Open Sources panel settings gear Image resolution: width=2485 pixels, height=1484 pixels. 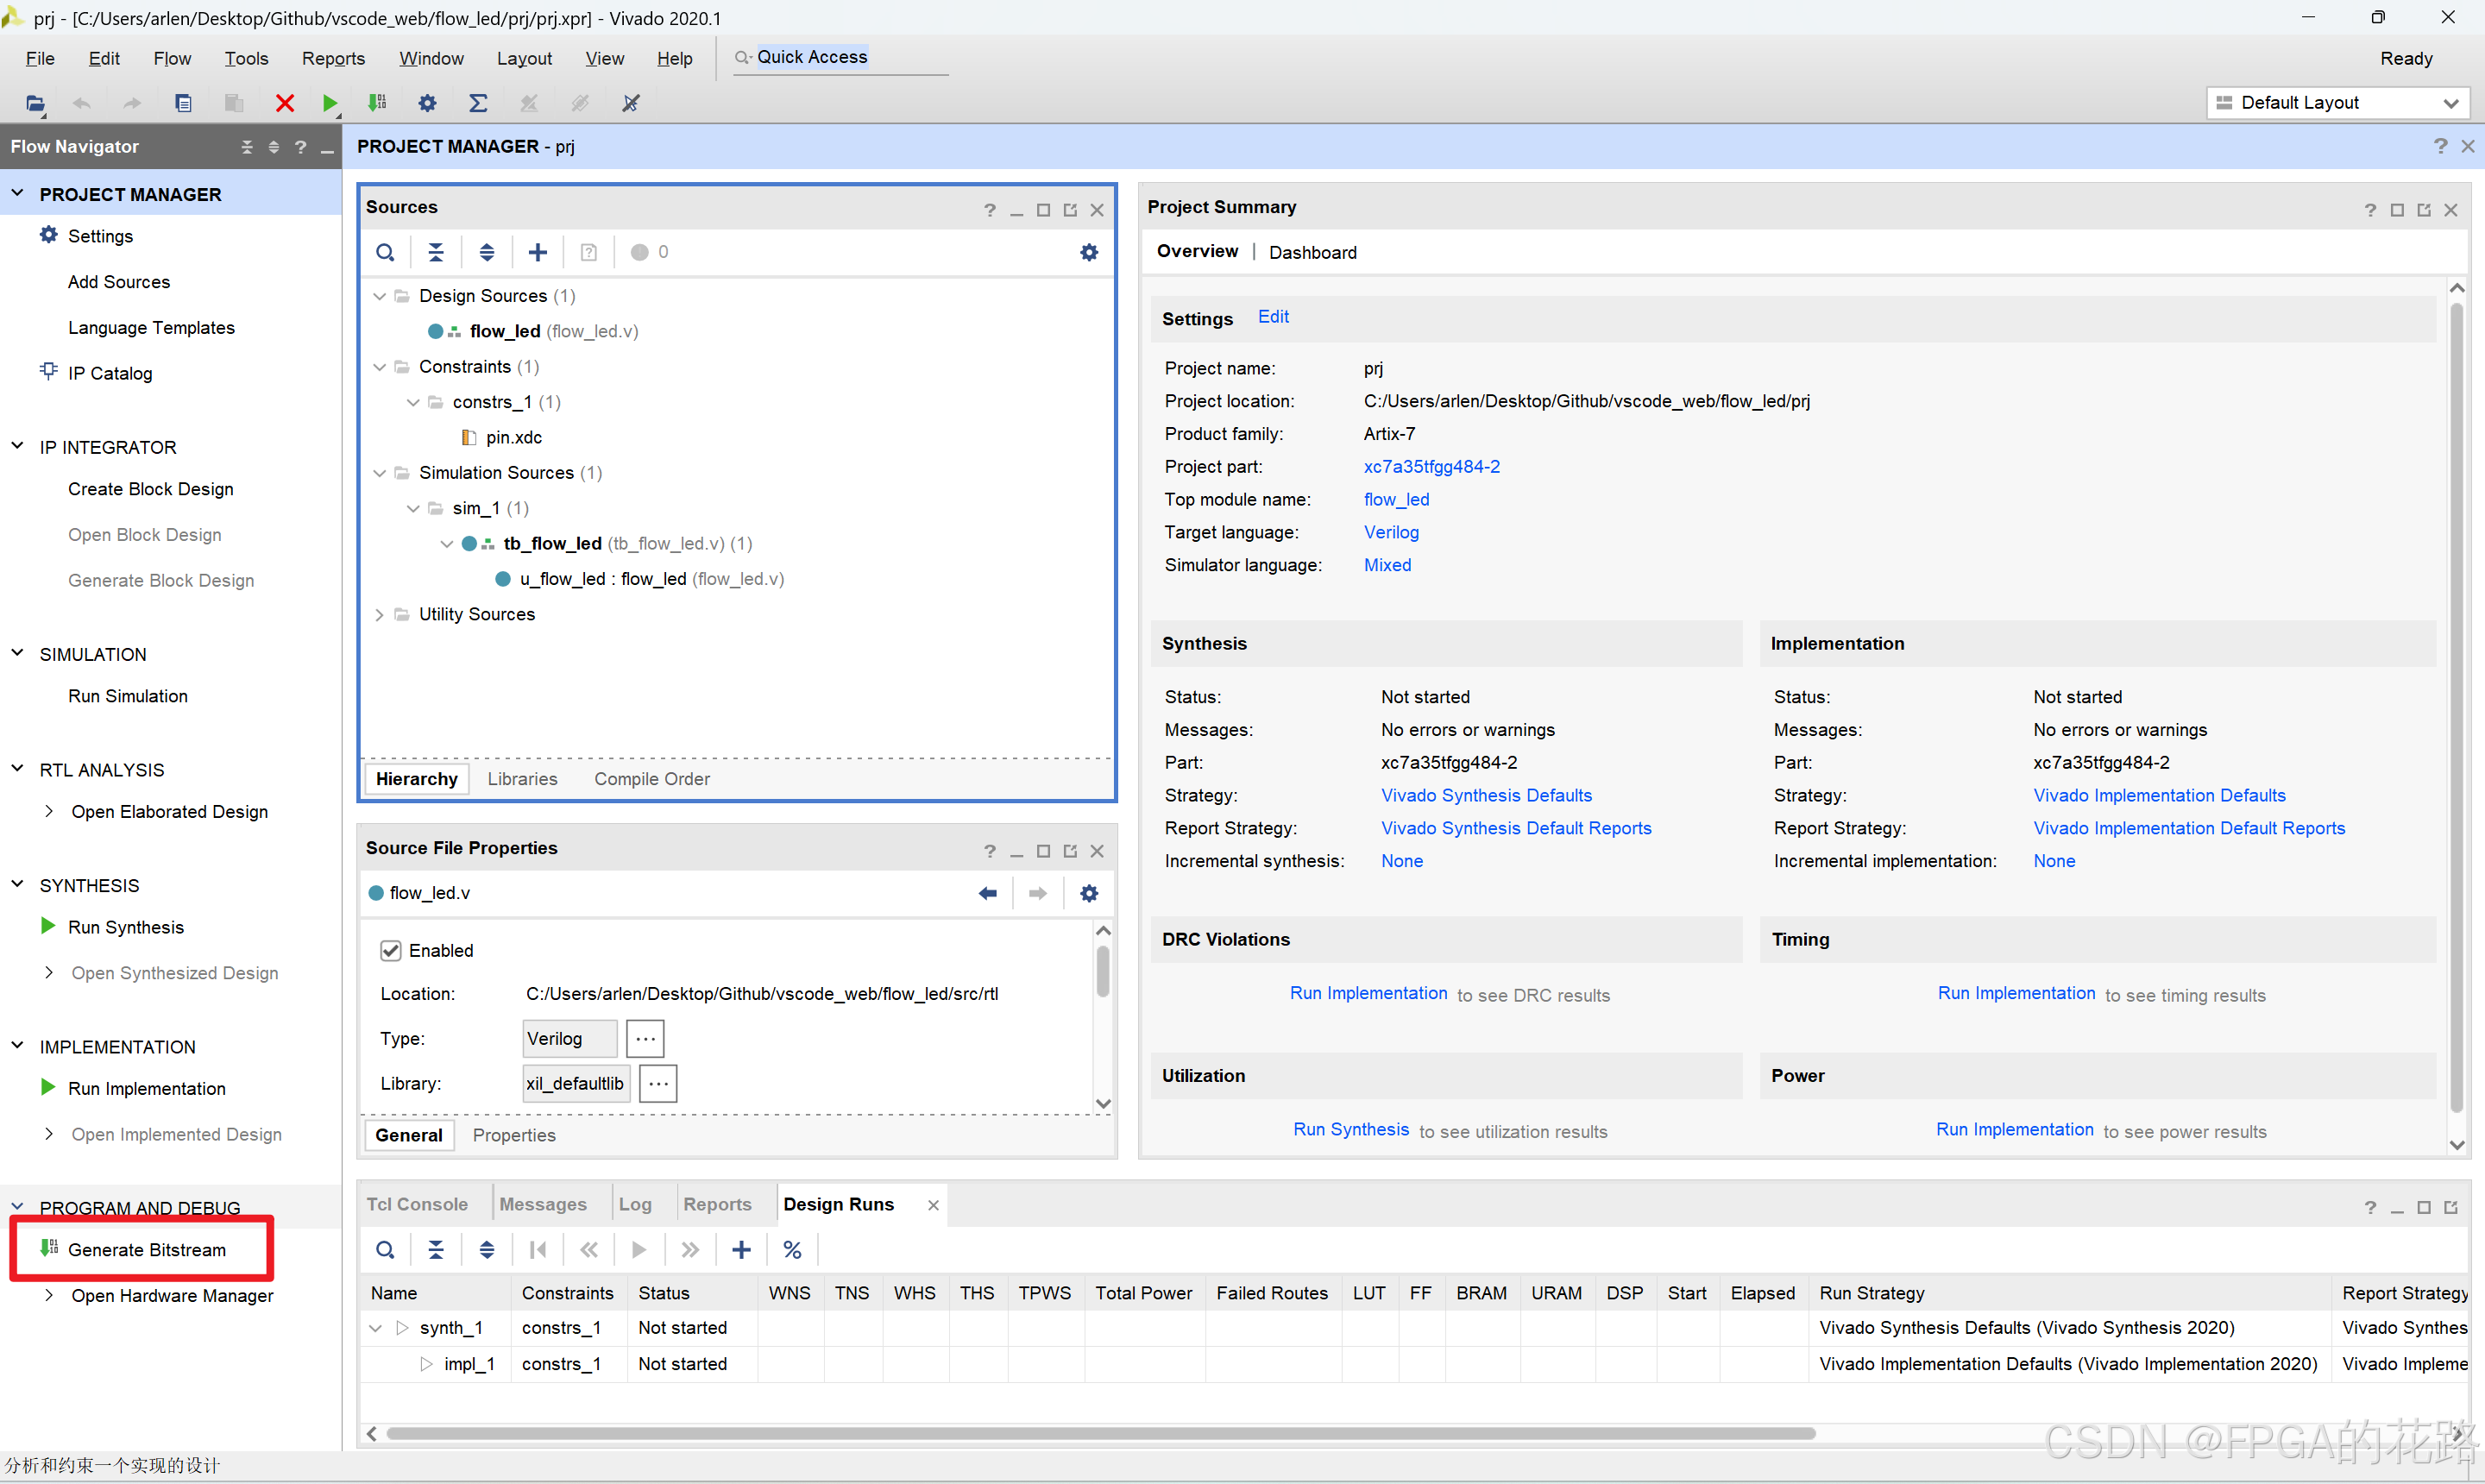[1089, 252]
